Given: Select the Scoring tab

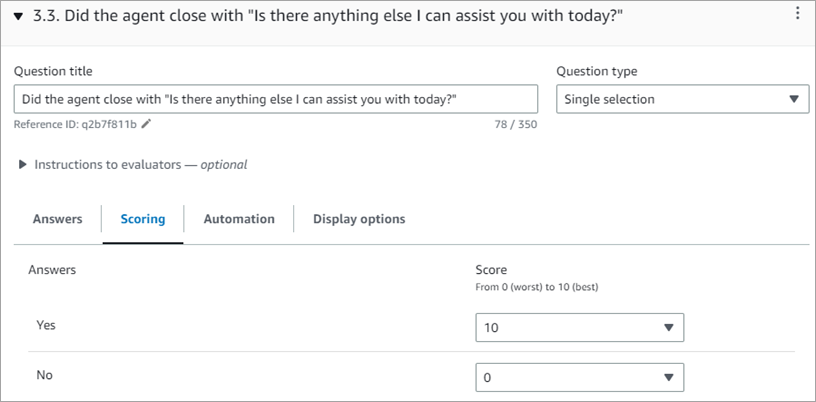Looking at the screenshot, I should pos(143,219).
